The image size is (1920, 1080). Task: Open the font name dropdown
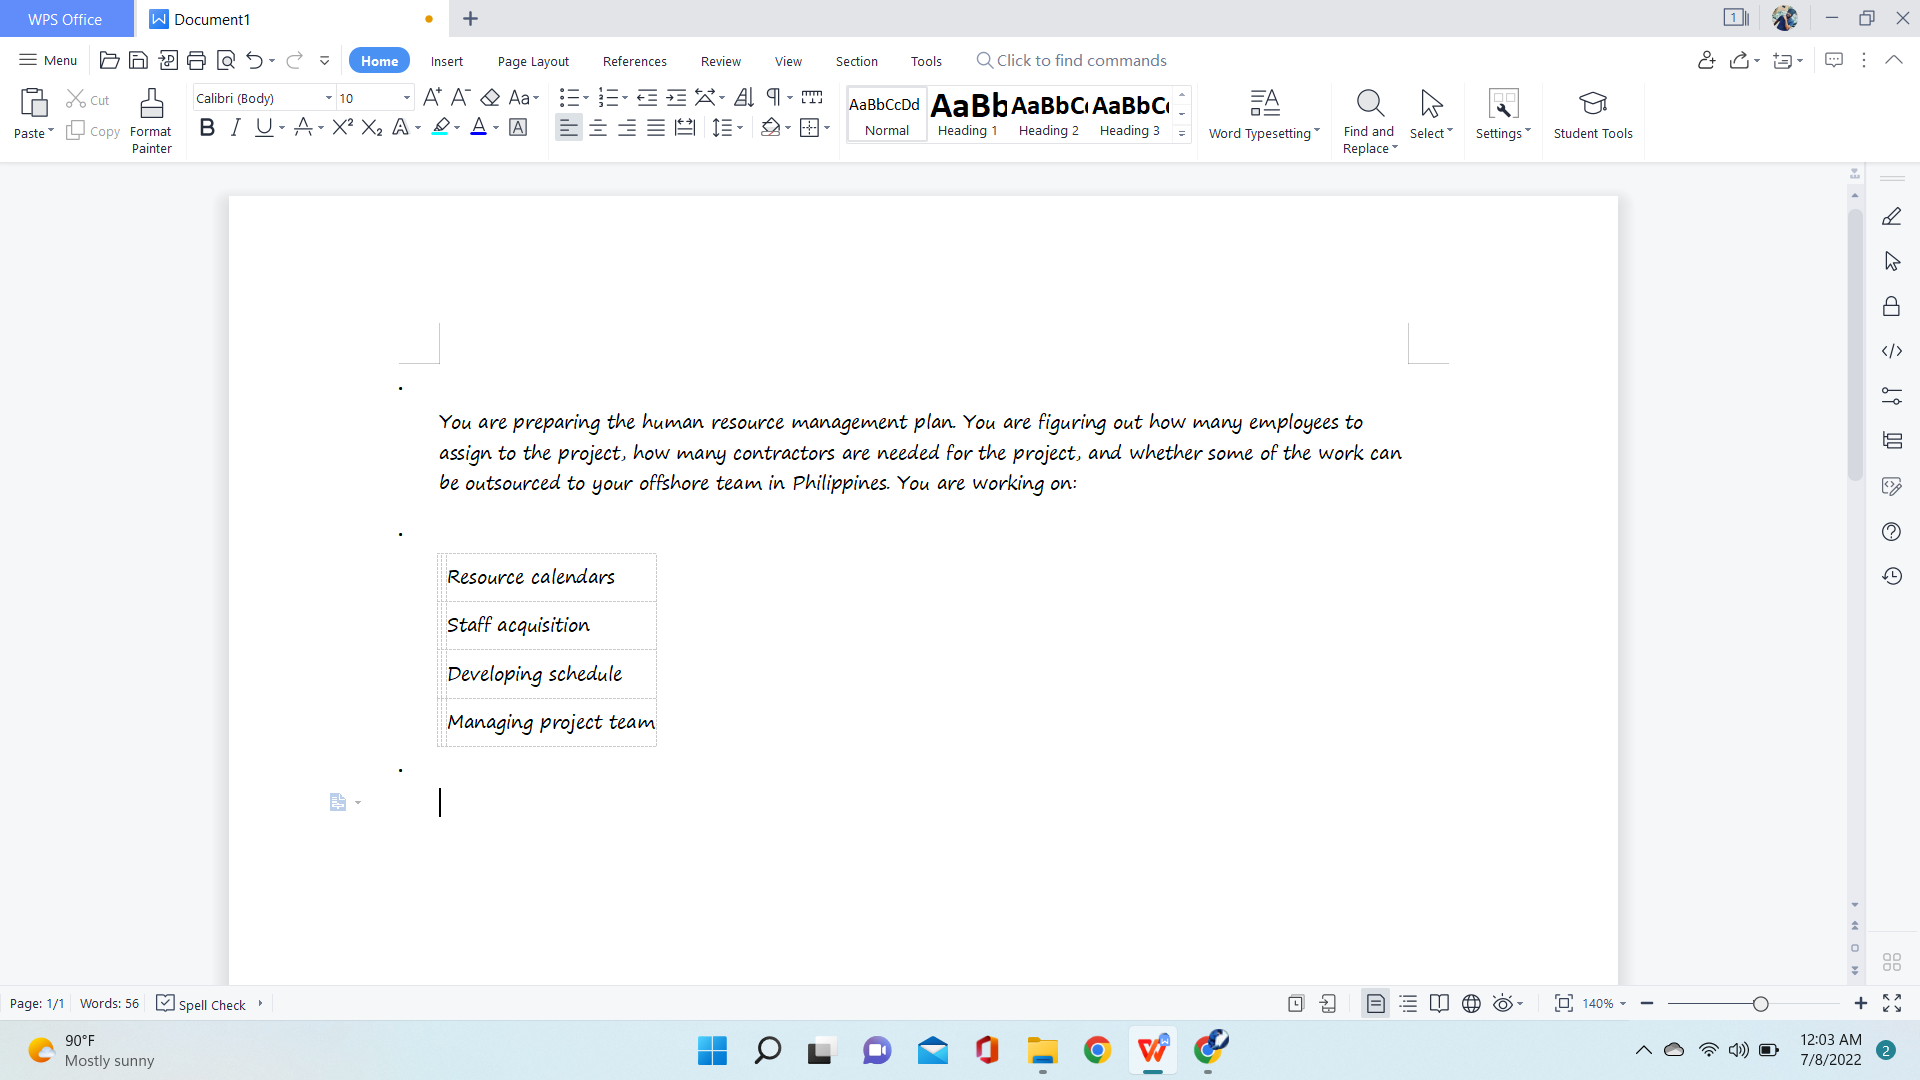[328, 97]
